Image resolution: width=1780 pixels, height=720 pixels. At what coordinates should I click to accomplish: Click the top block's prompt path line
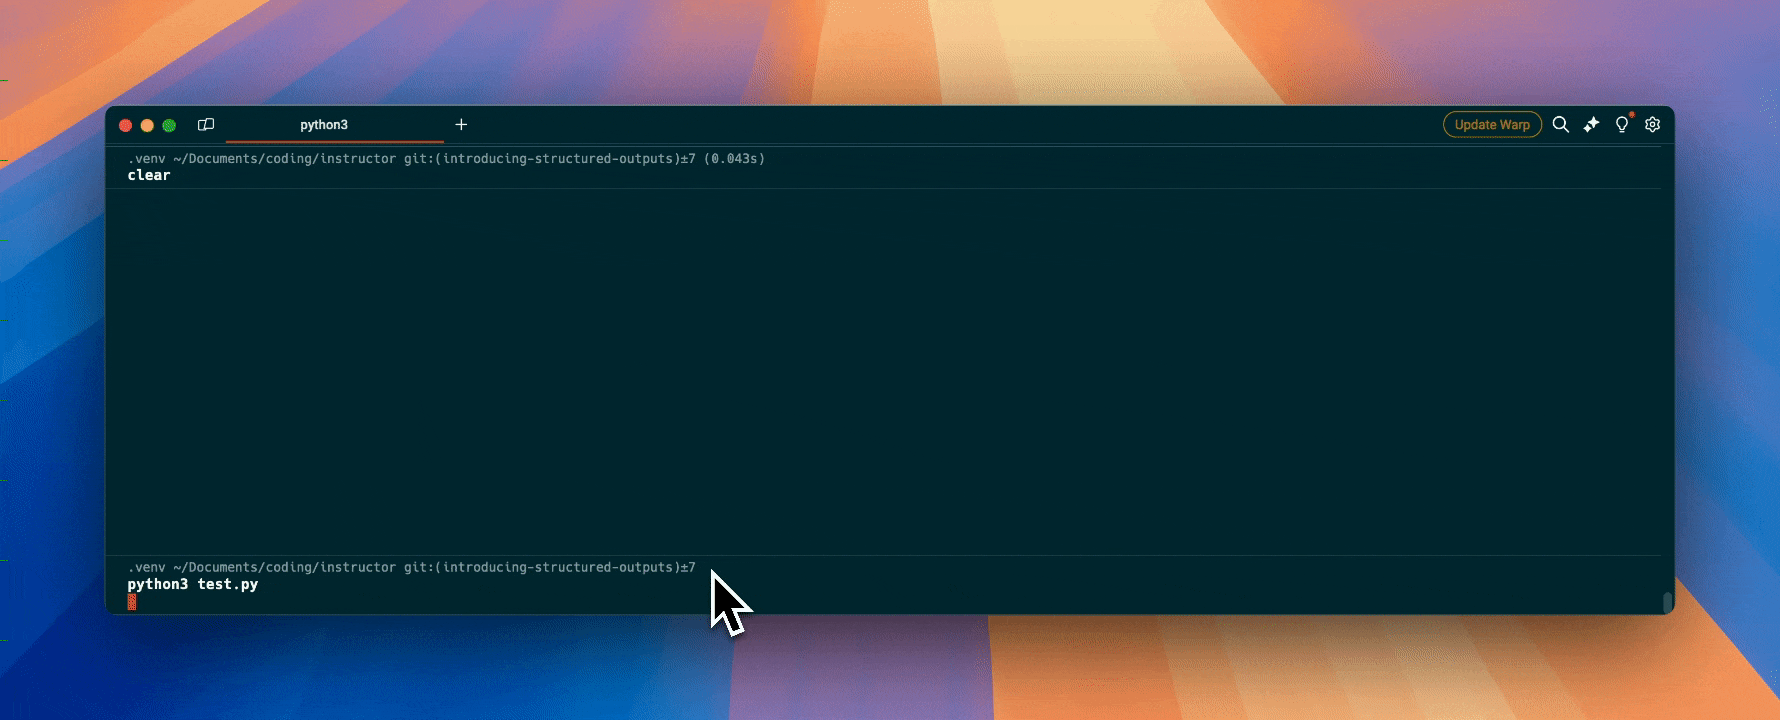click(400, 159)
